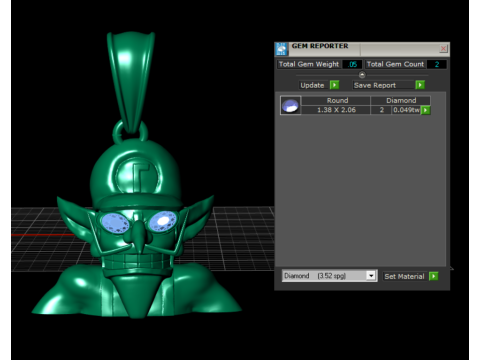The width and height of the screenshot is (480, 360).
Task: Click the material dropdown arrow button
Action: [x=371, y=276]
